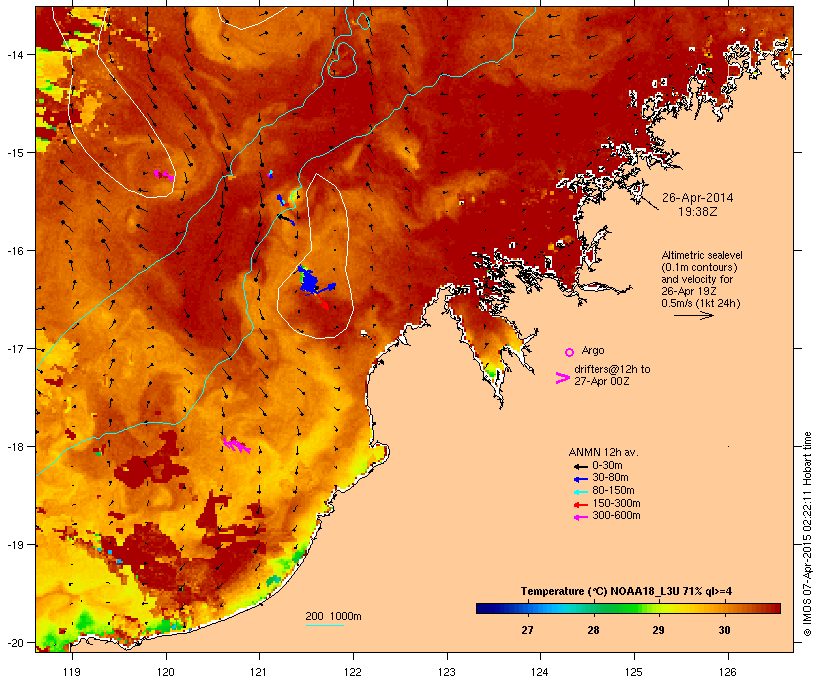
Task: Click the 125 longitude axis label
Action: point(634,672)
